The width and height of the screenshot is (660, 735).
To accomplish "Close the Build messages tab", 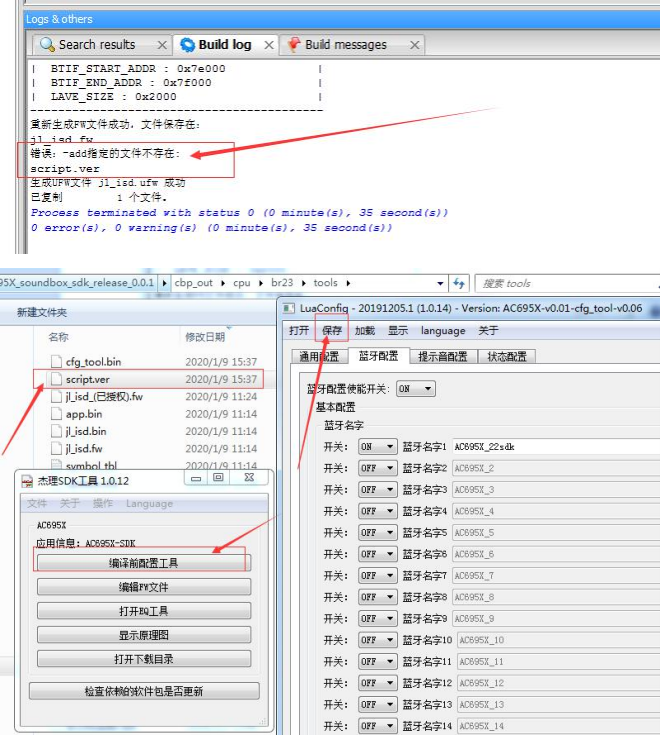I will 415,45.
